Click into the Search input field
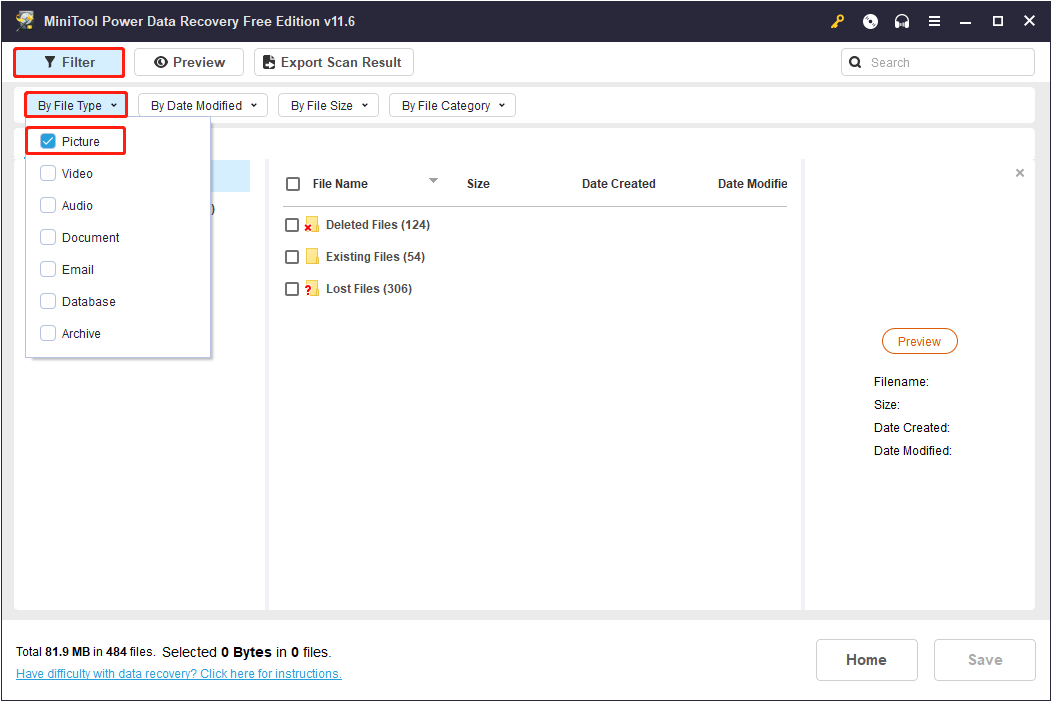Image resolution: width=1052 pixels, height=703 pixels. (x=937, y=62)
